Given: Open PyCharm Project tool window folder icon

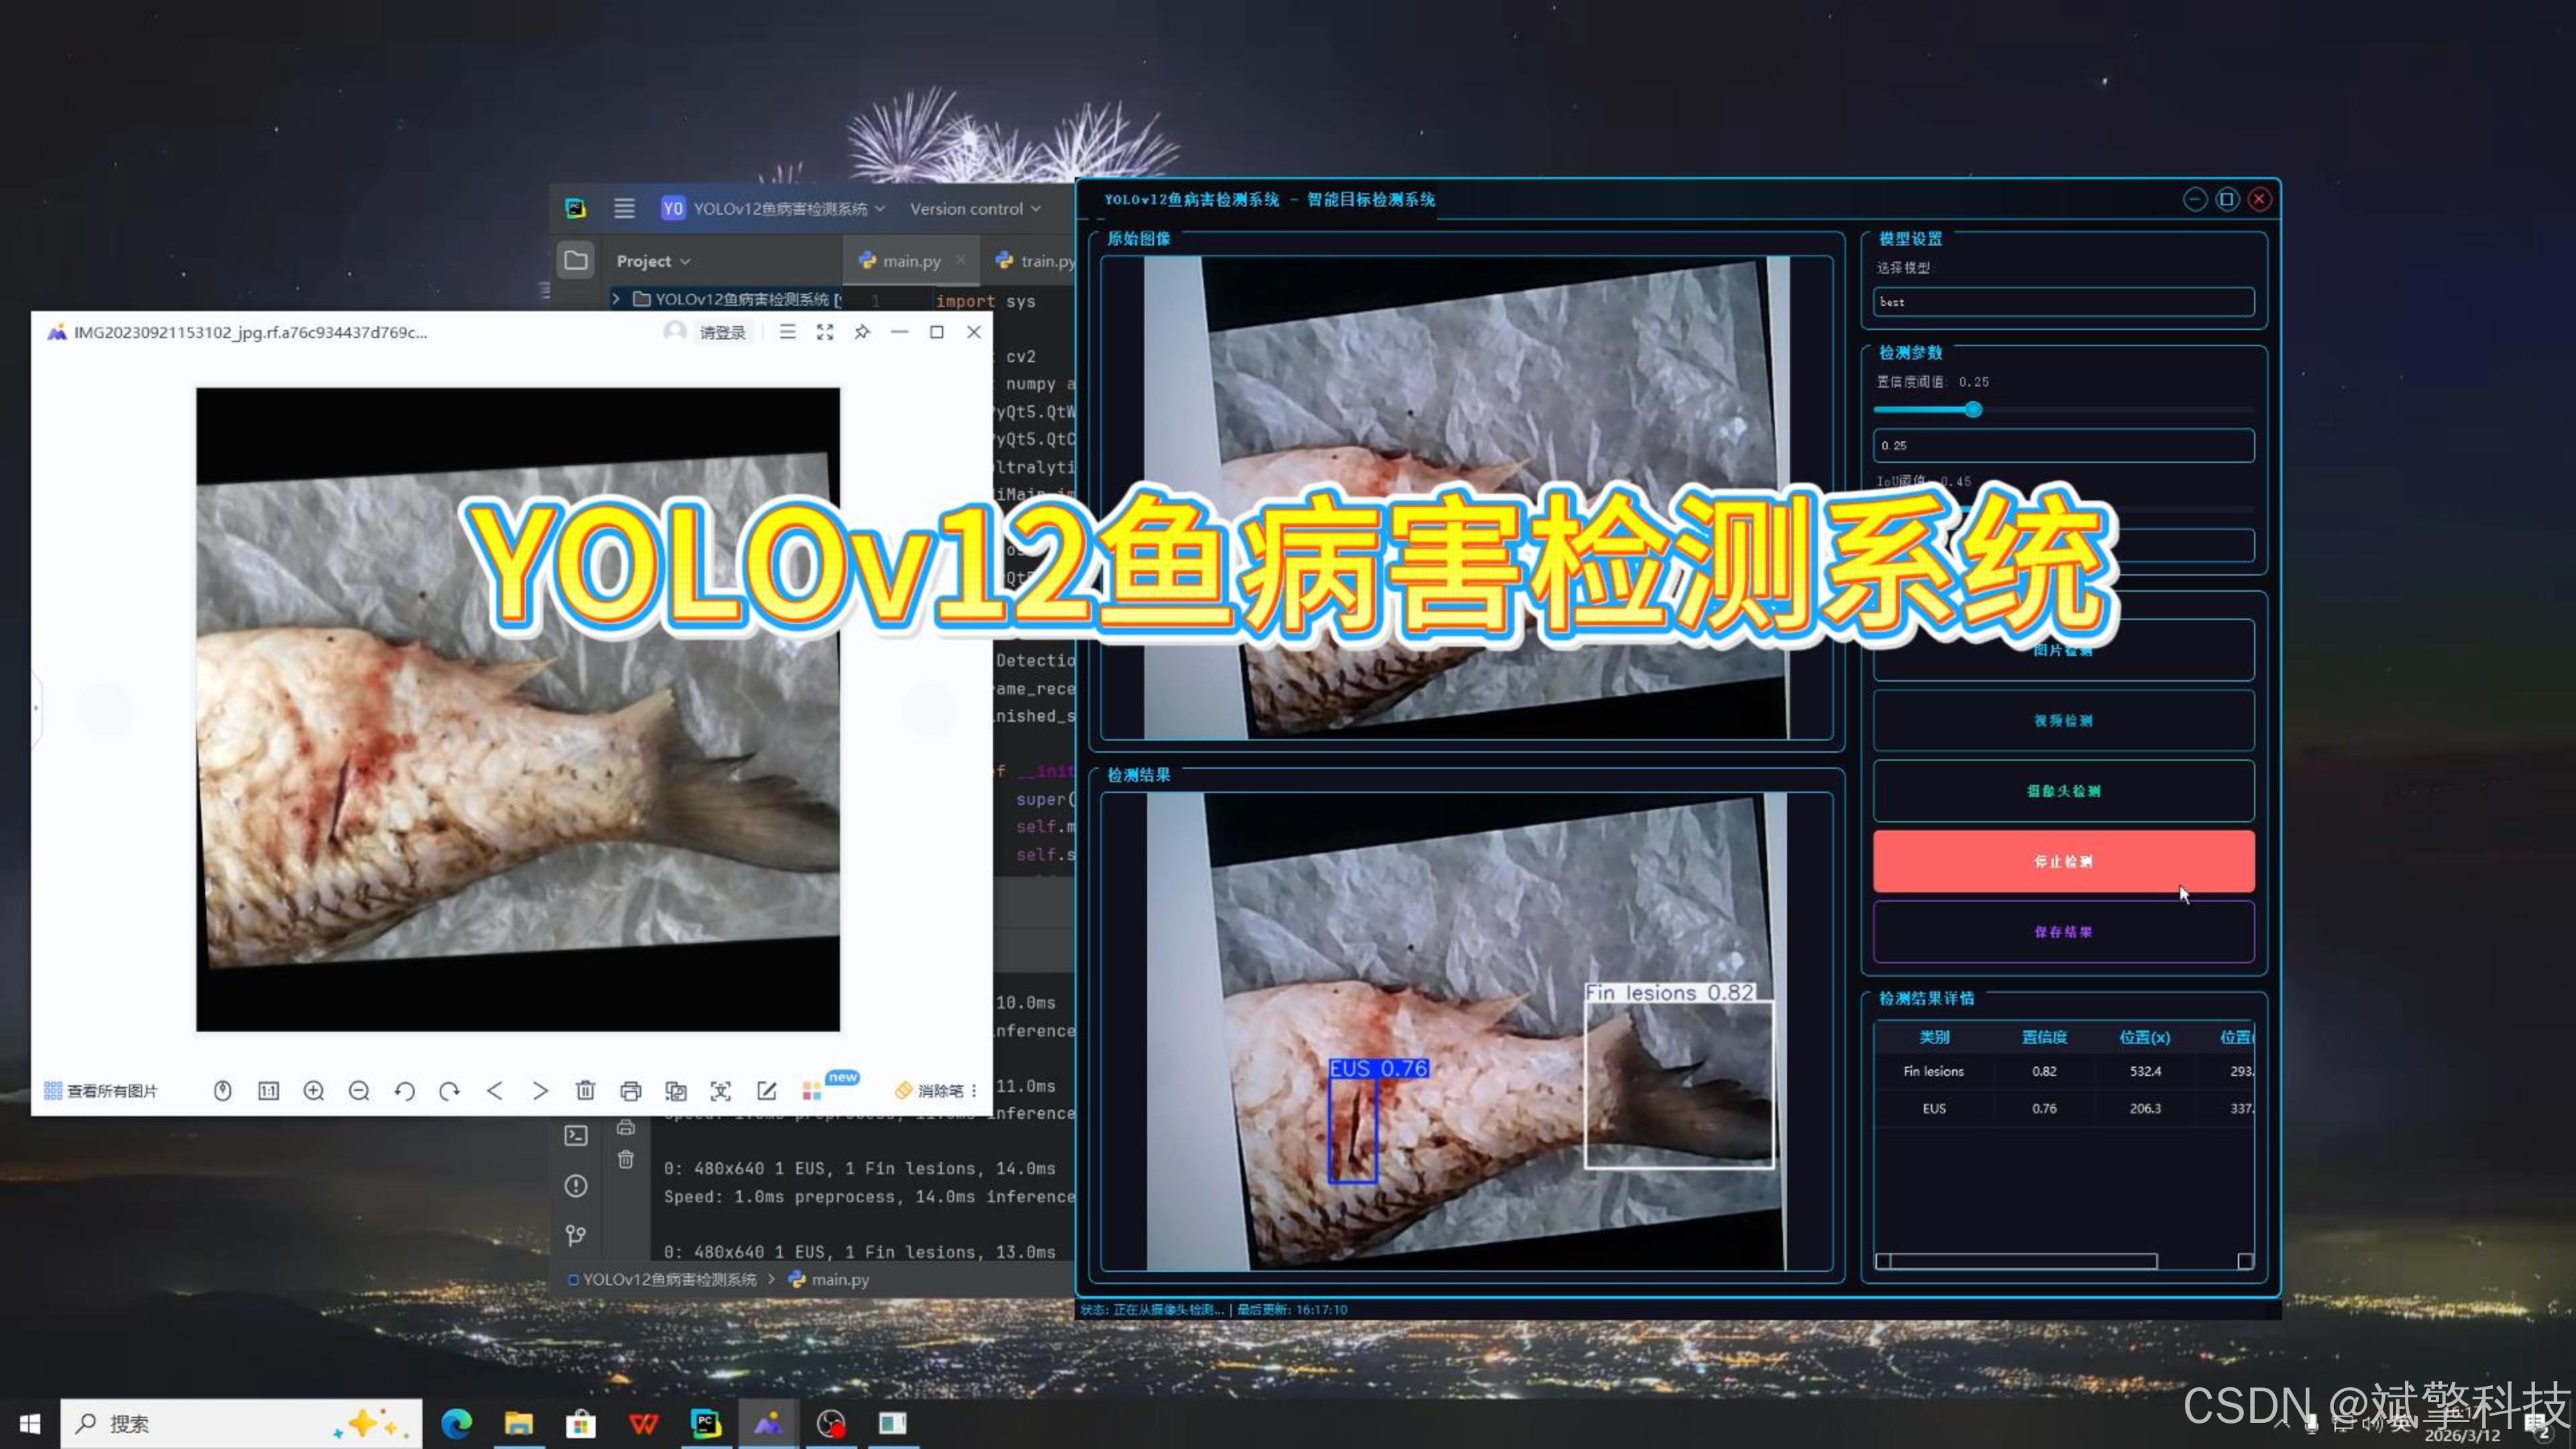Looking at the screenshot, I should [576, 261].
